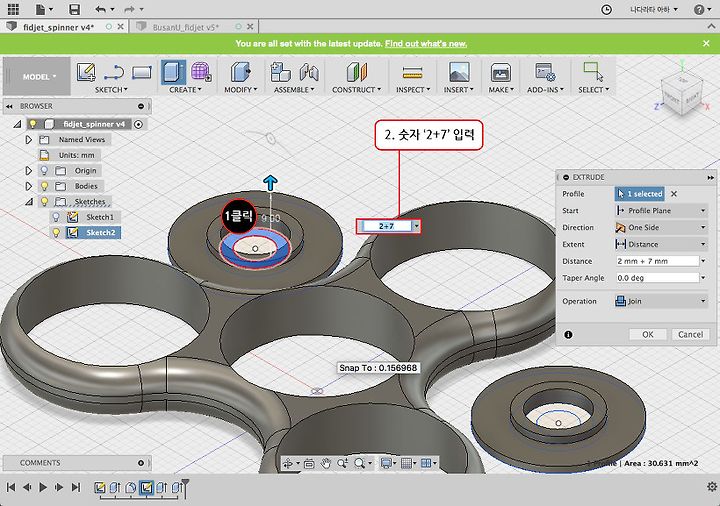The image size is (720, 506).
Task: Select the sketch Rectangle tool
Action: point(141,73)
